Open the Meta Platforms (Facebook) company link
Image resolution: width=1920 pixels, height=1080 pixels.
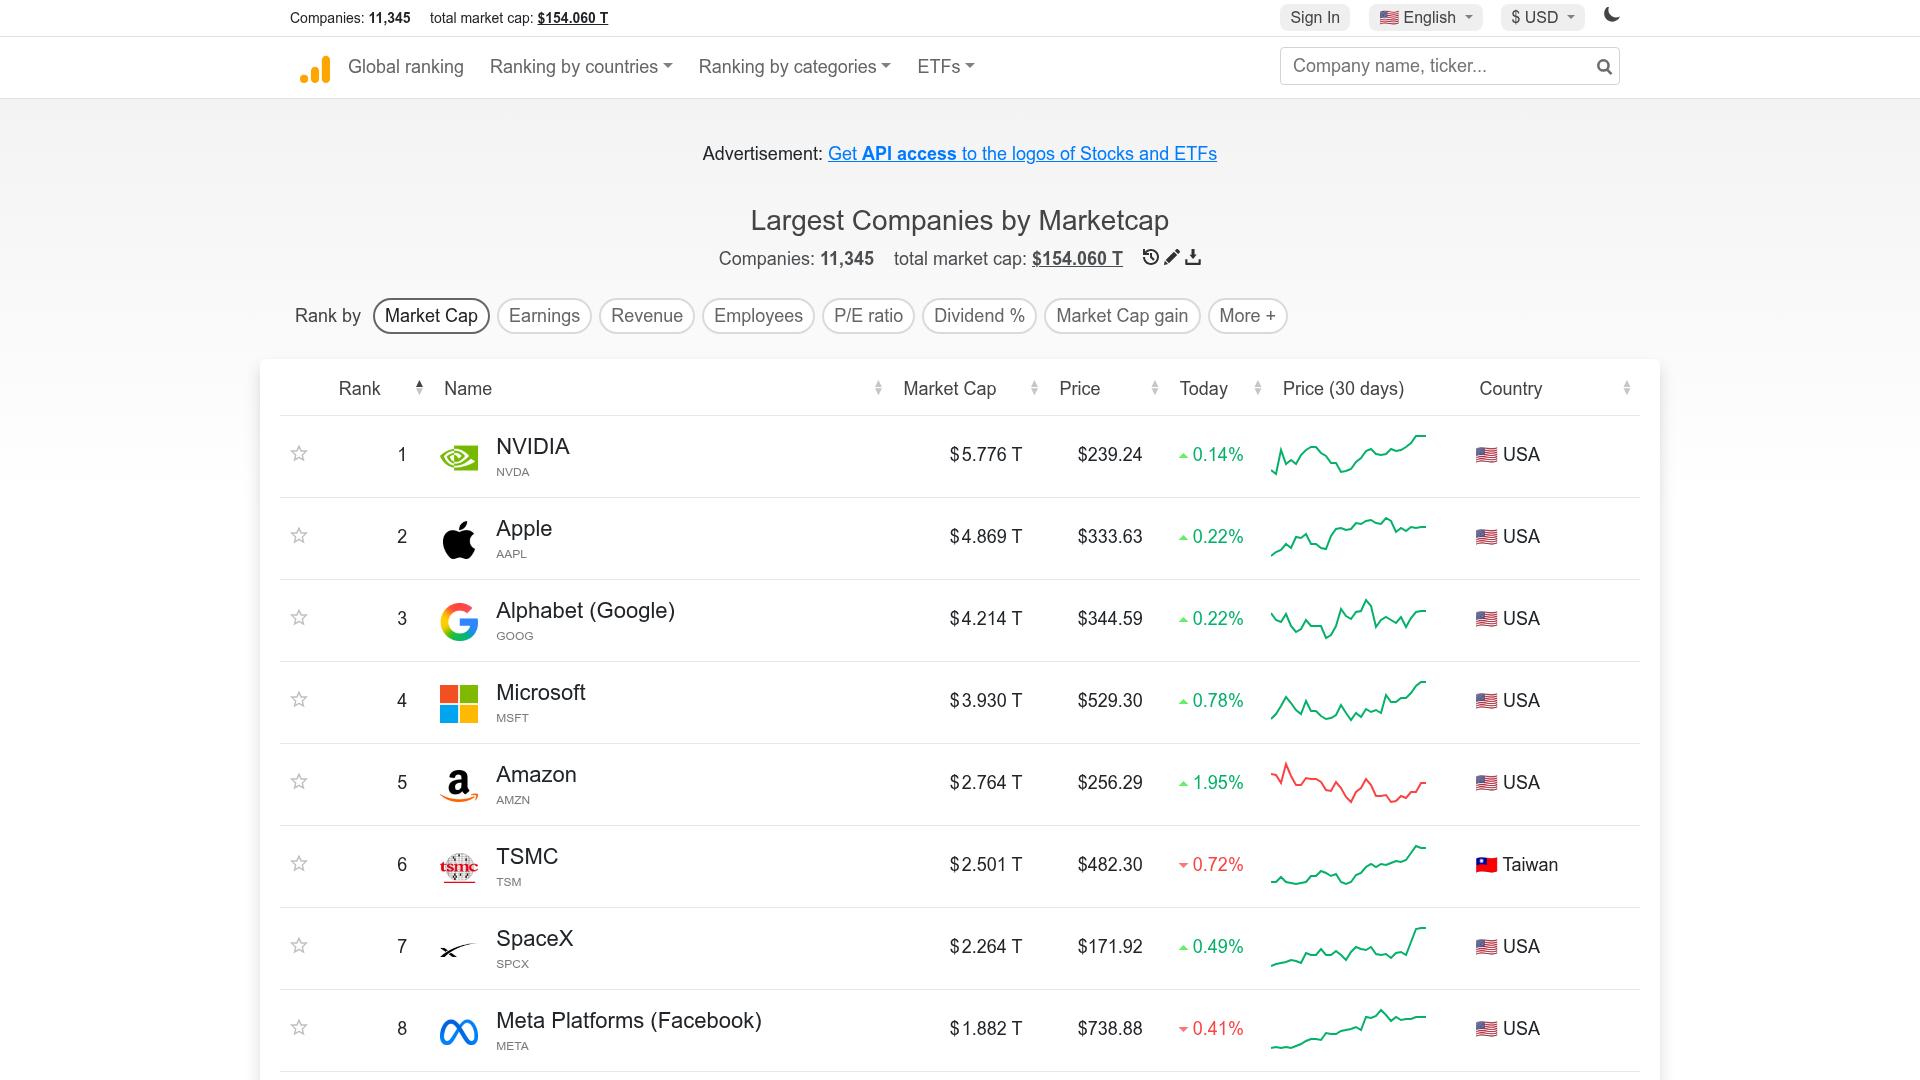coord(629,1021)
